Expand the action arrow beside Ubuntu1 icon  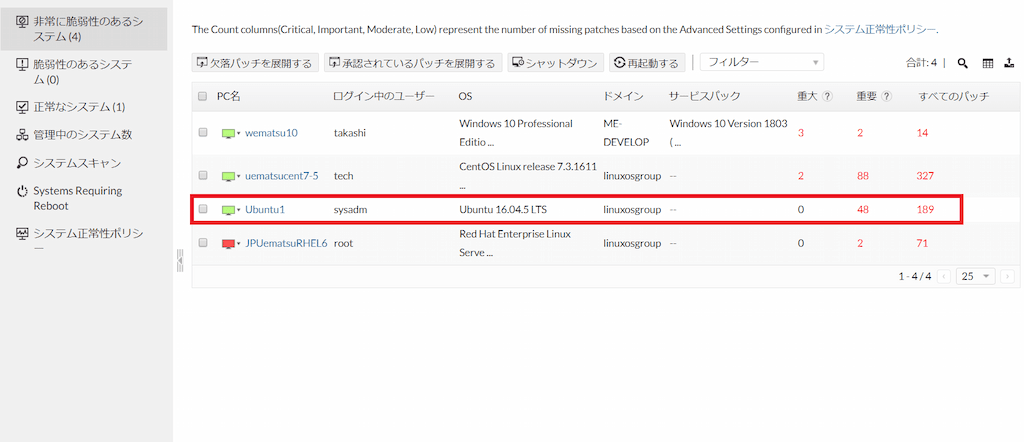tap(239, 211)
